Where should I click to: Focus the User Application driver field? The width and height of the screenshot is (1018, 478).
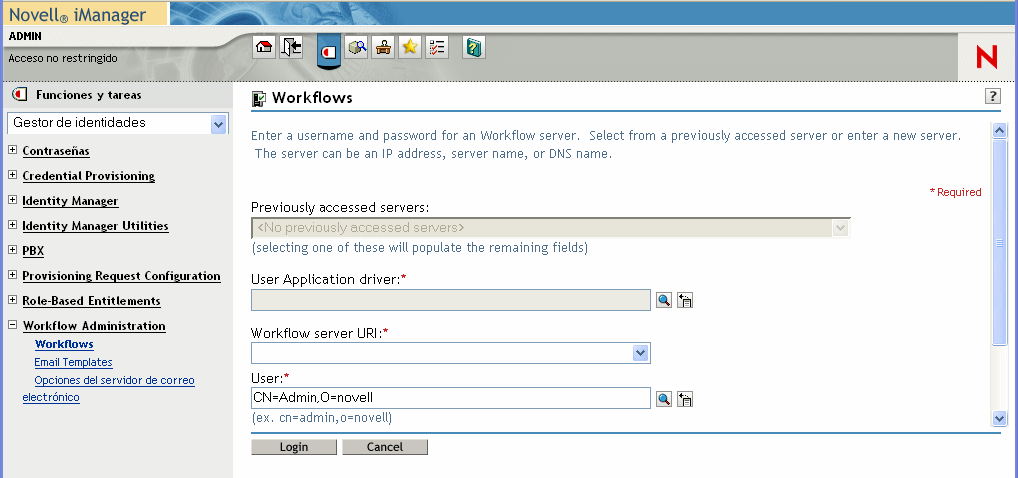tap(451, 300)
